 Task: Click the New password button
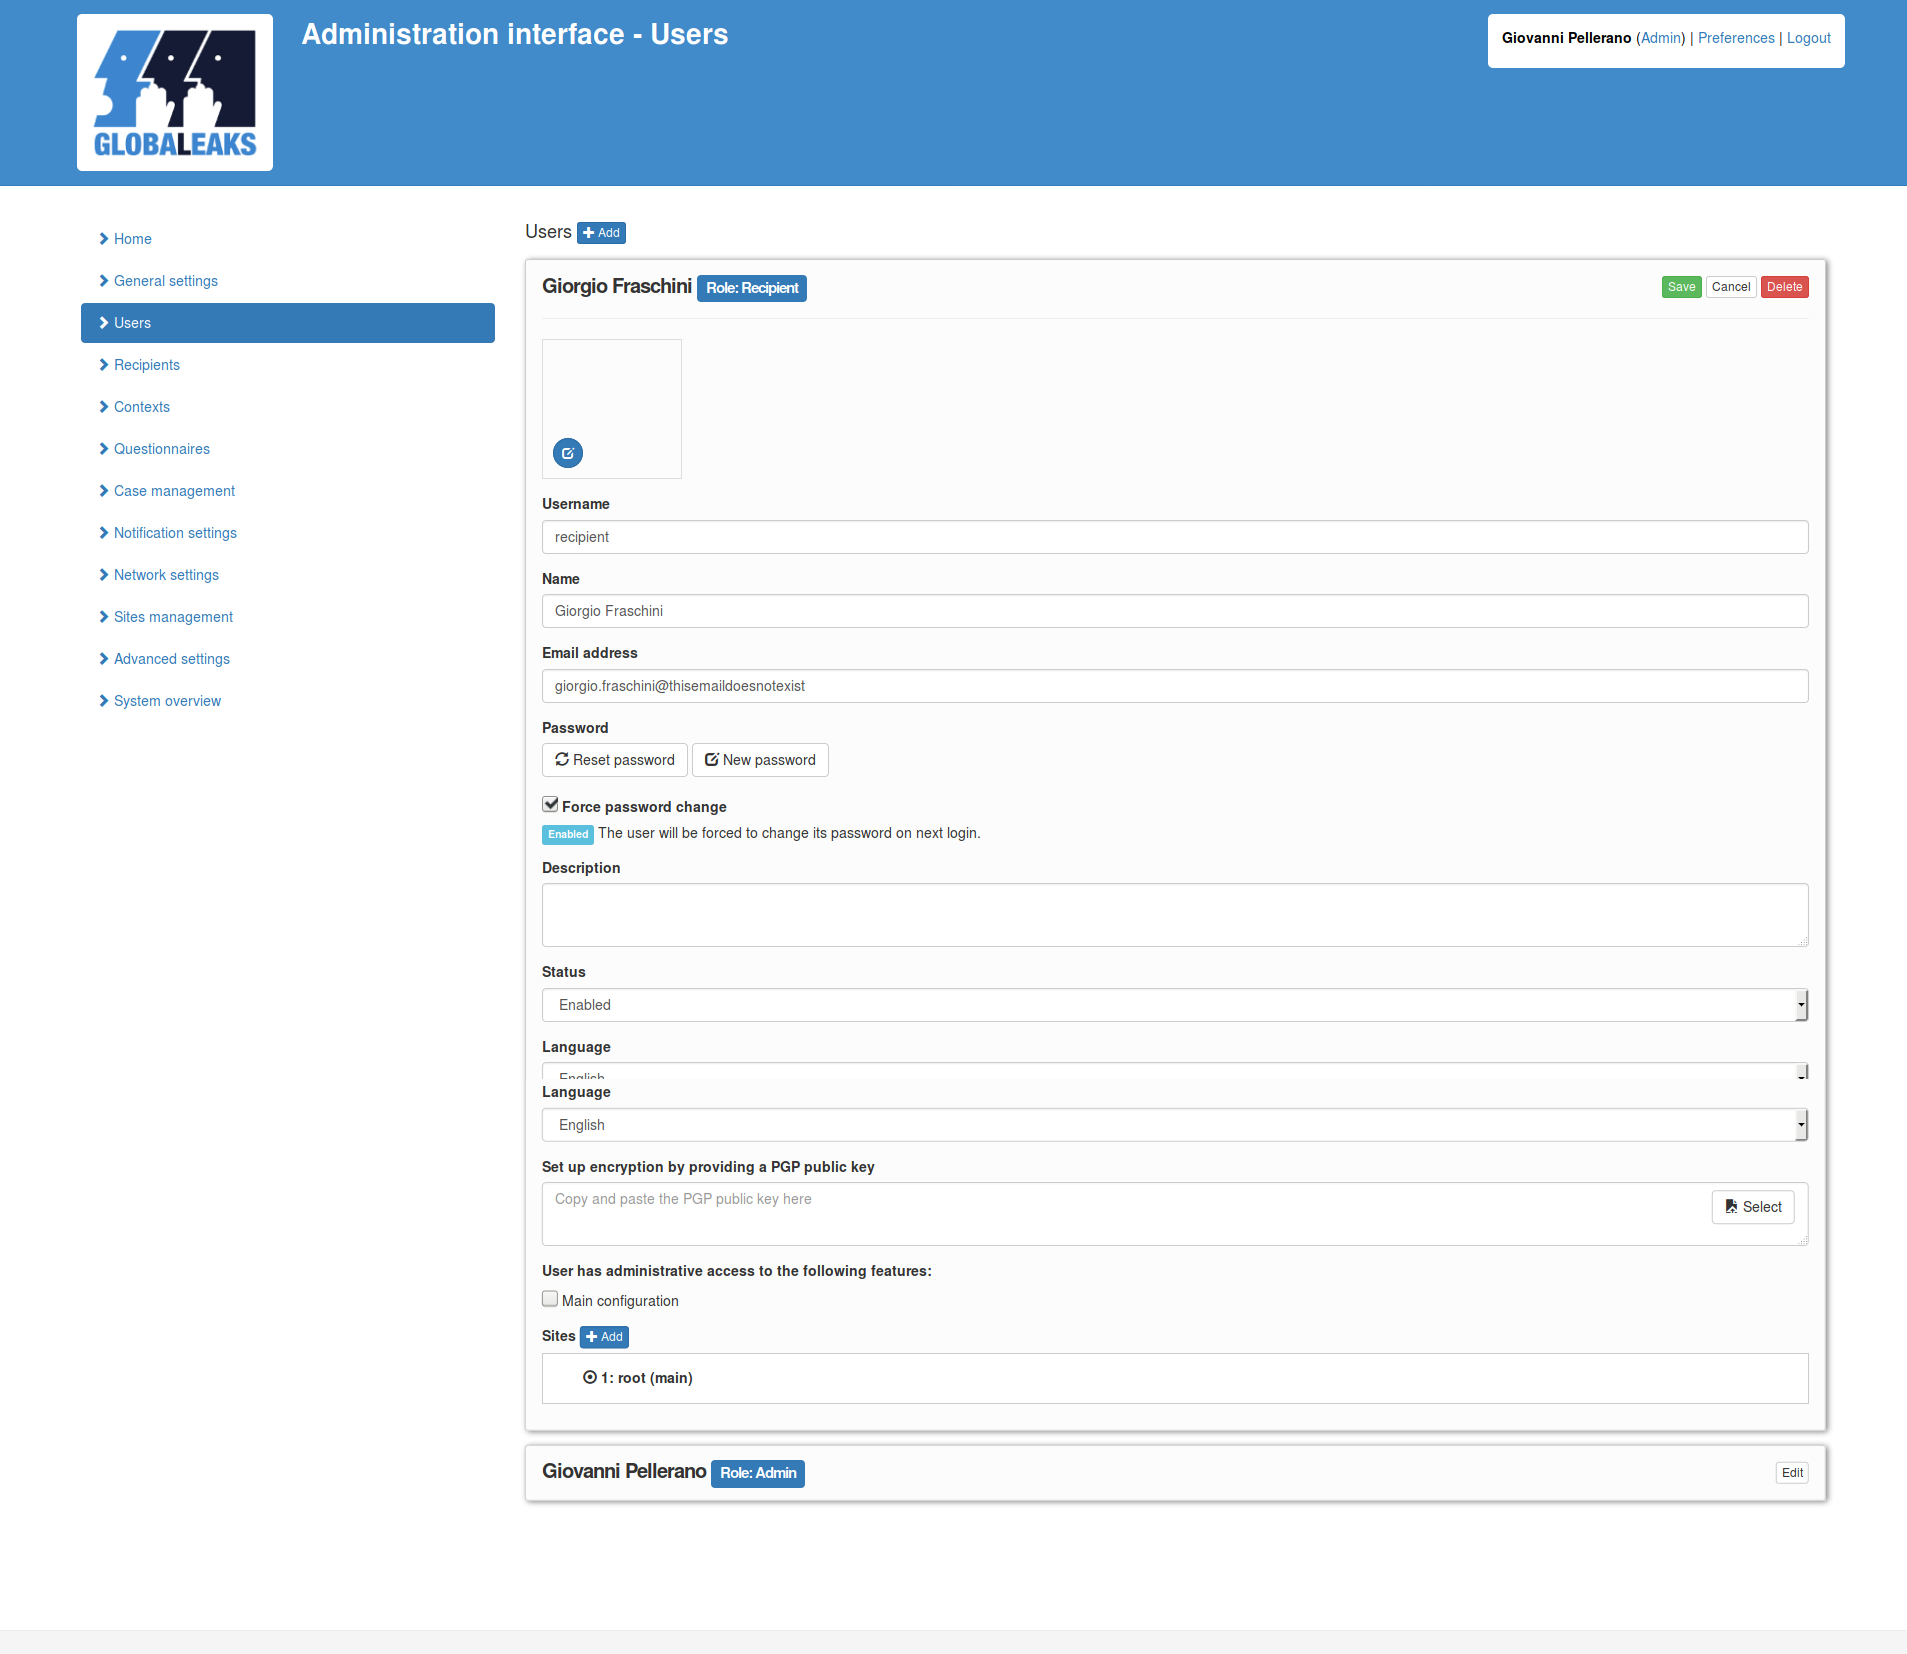click(760, 760)
